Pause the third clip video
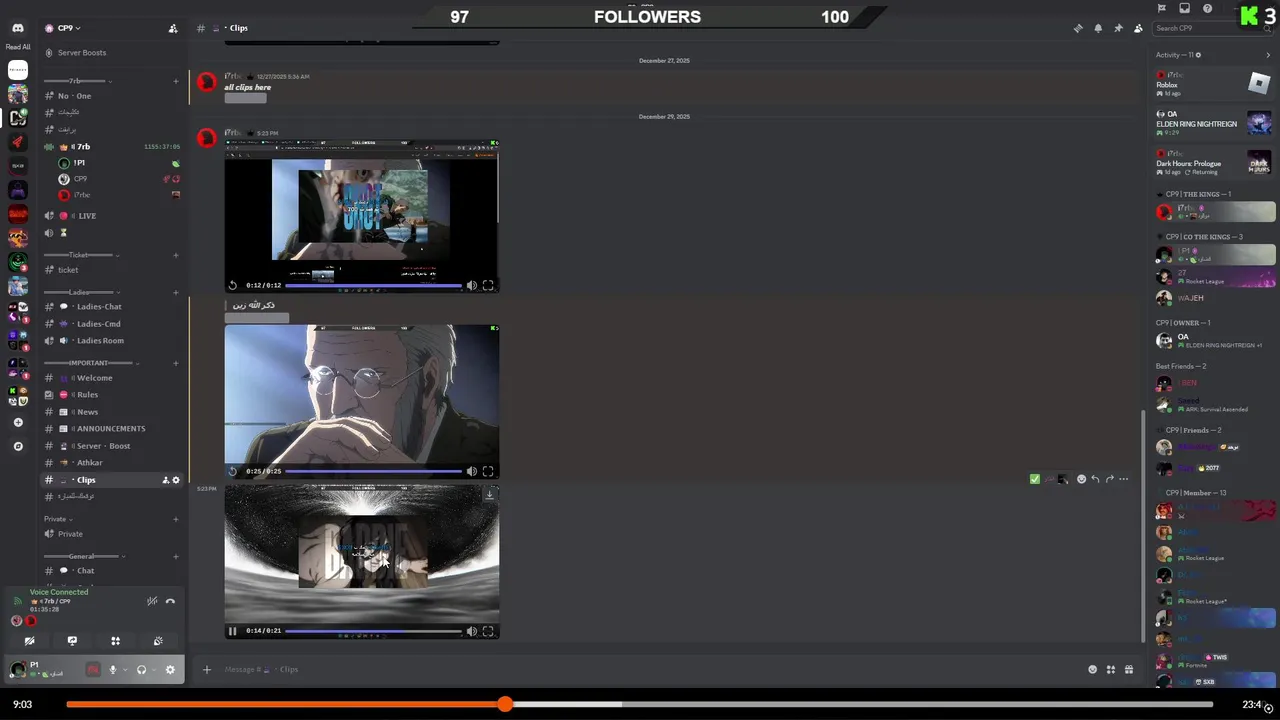 click(233, 631)
